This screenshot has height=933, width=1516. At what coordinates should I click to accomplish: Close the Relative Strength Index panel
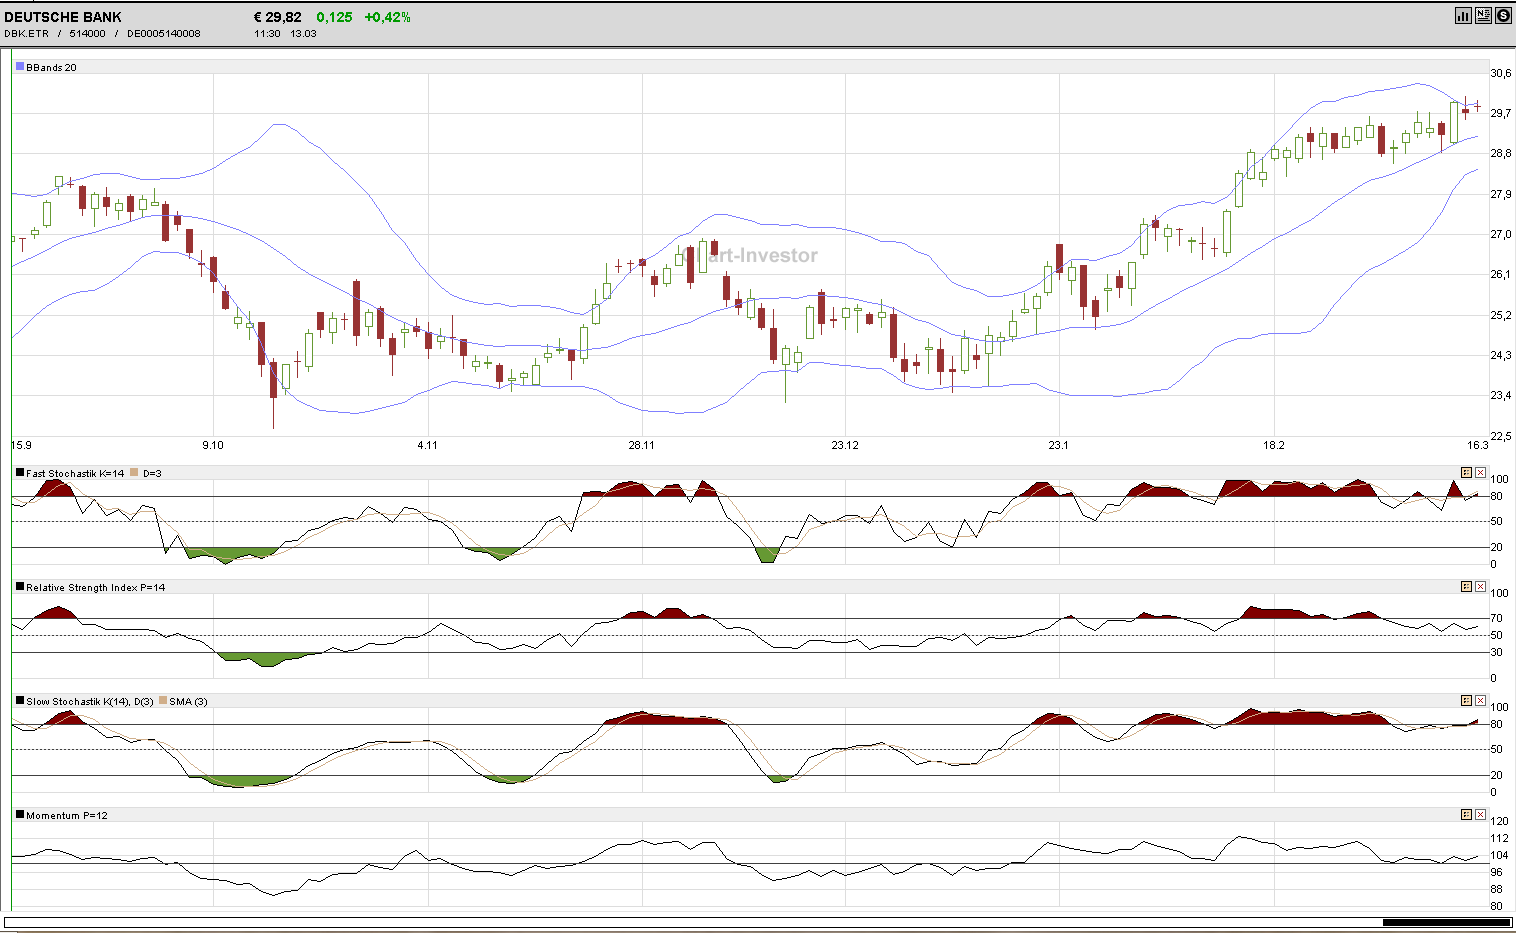pyautogui.click(x=1481, y=587)
